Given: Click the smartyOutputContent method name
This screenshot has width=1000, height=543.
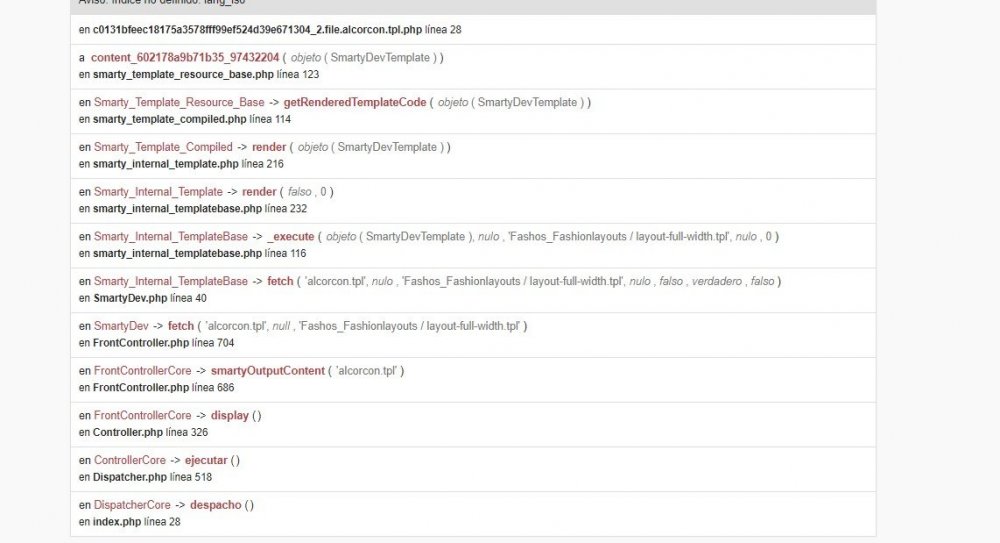Looking at the screenshot, I should 268,371.
